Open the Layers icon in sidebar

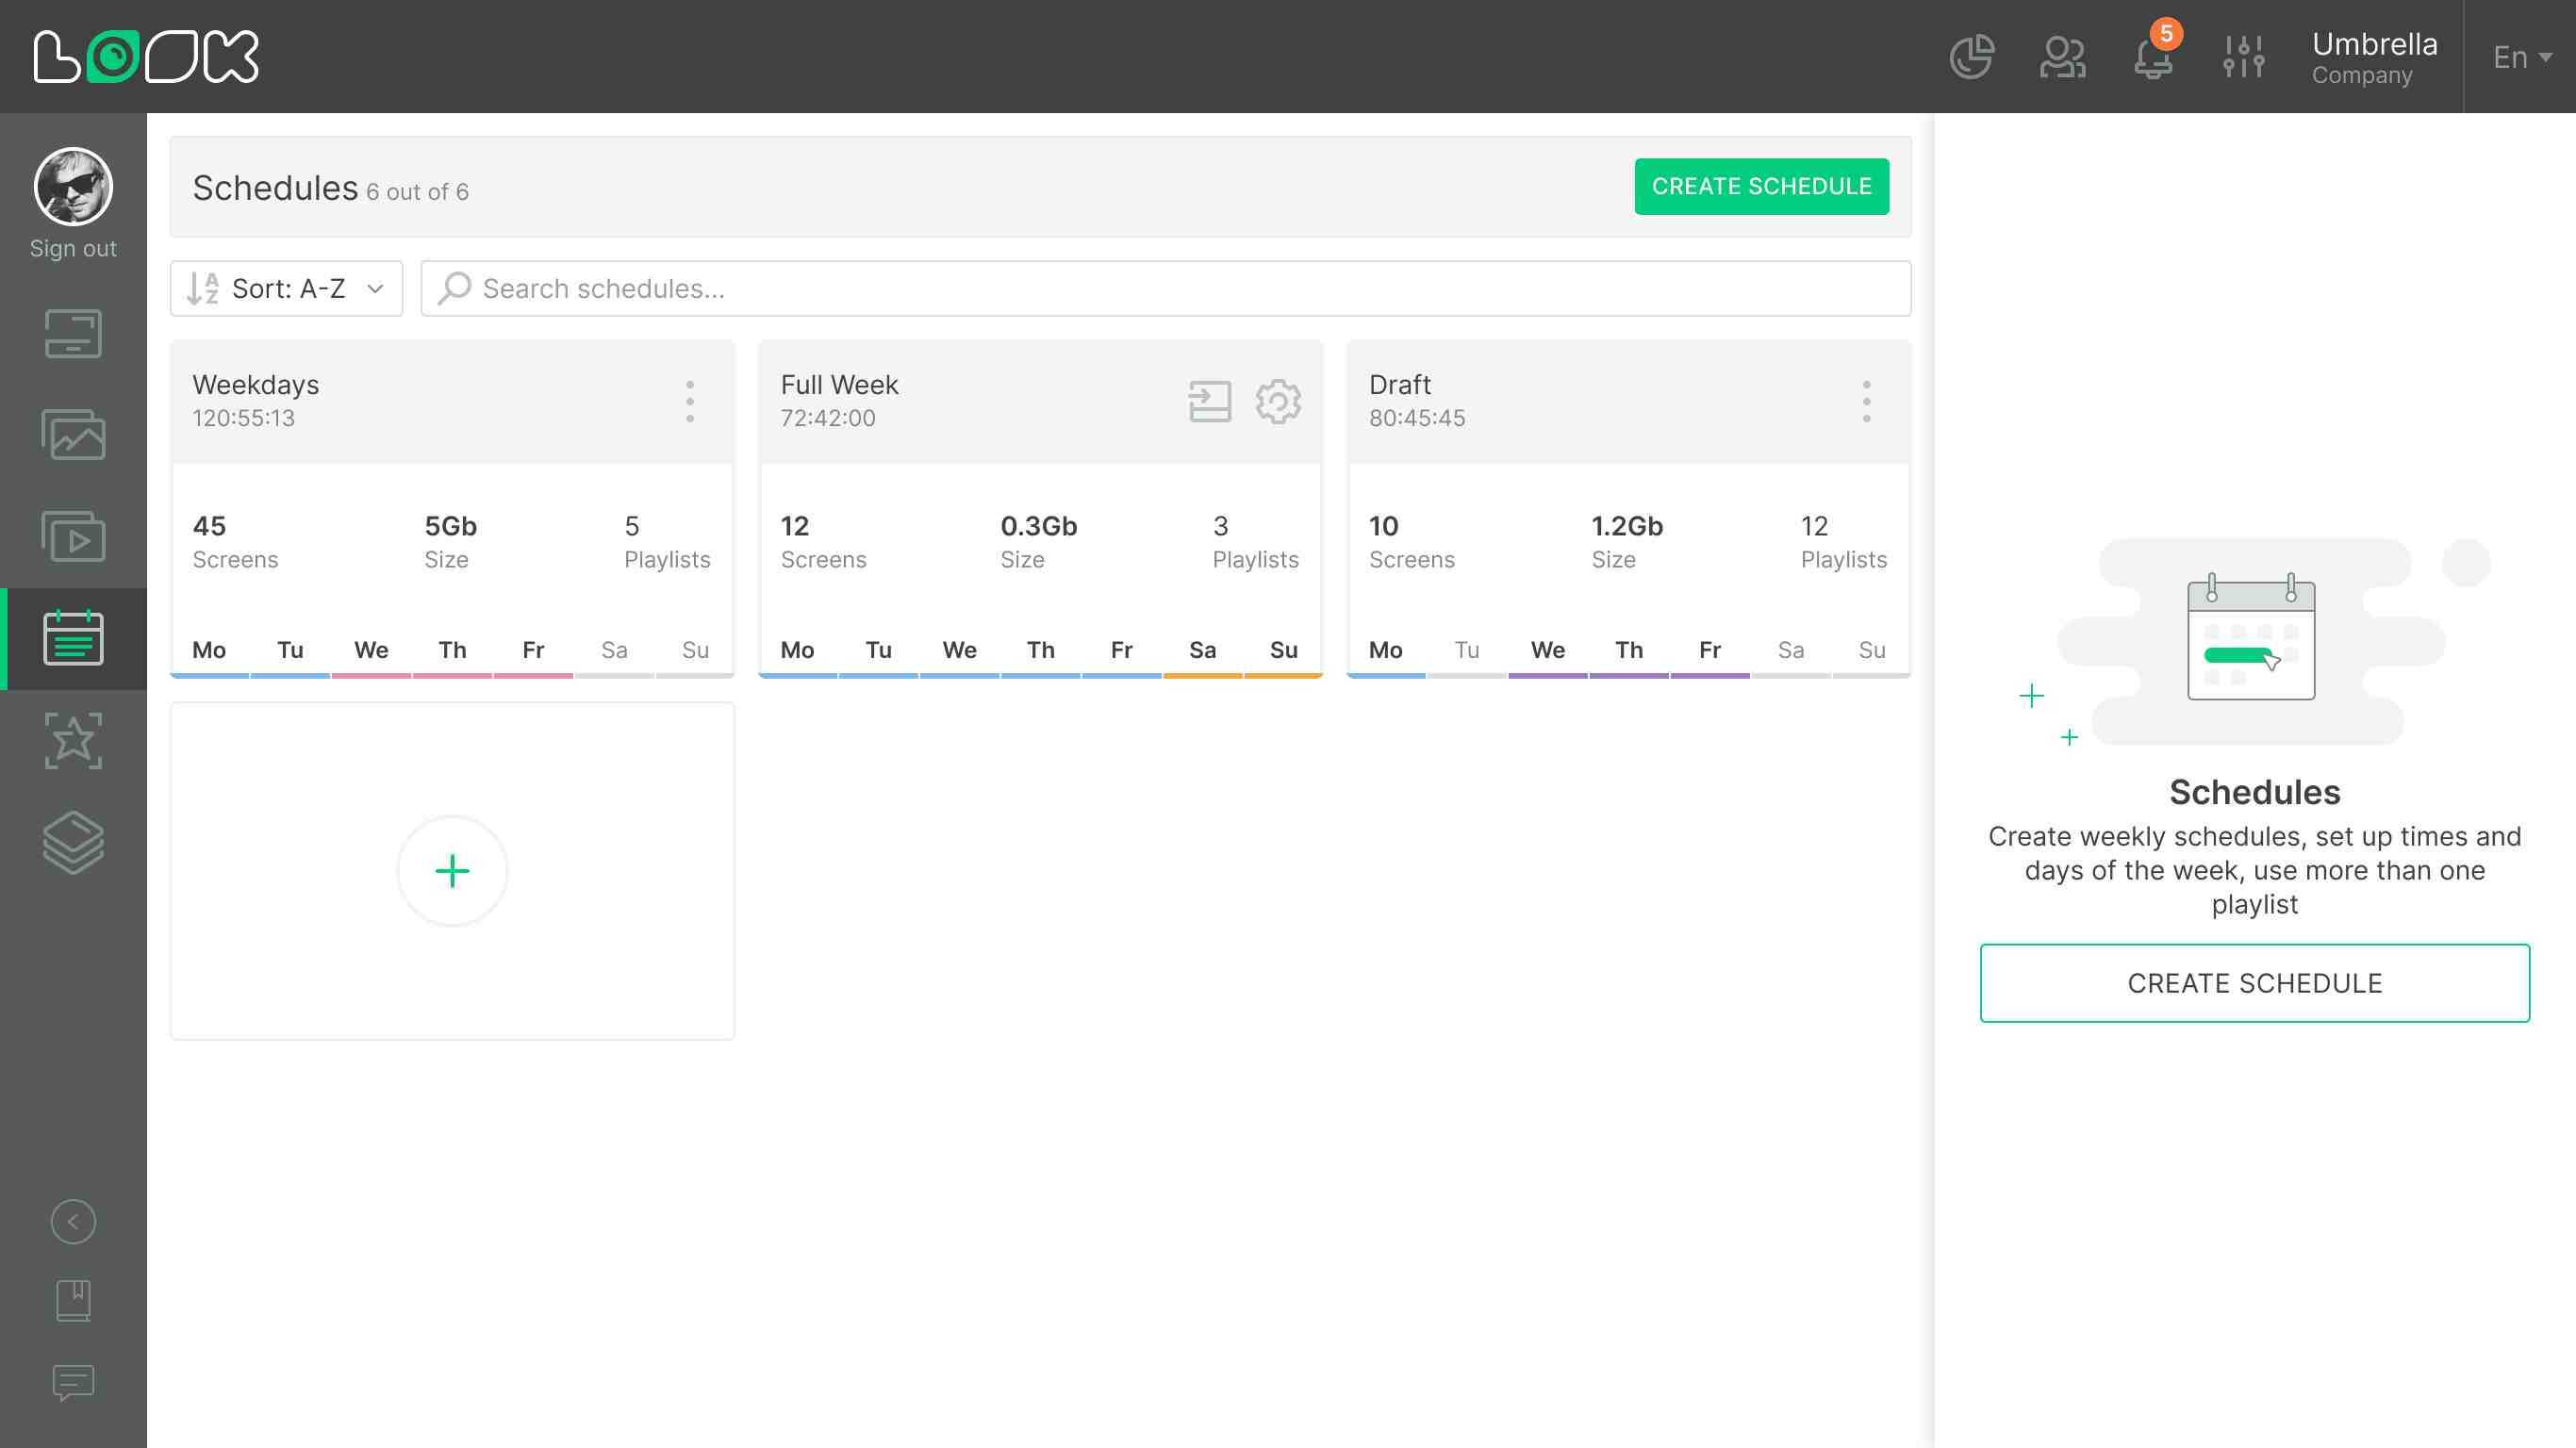tap(73, 842)
